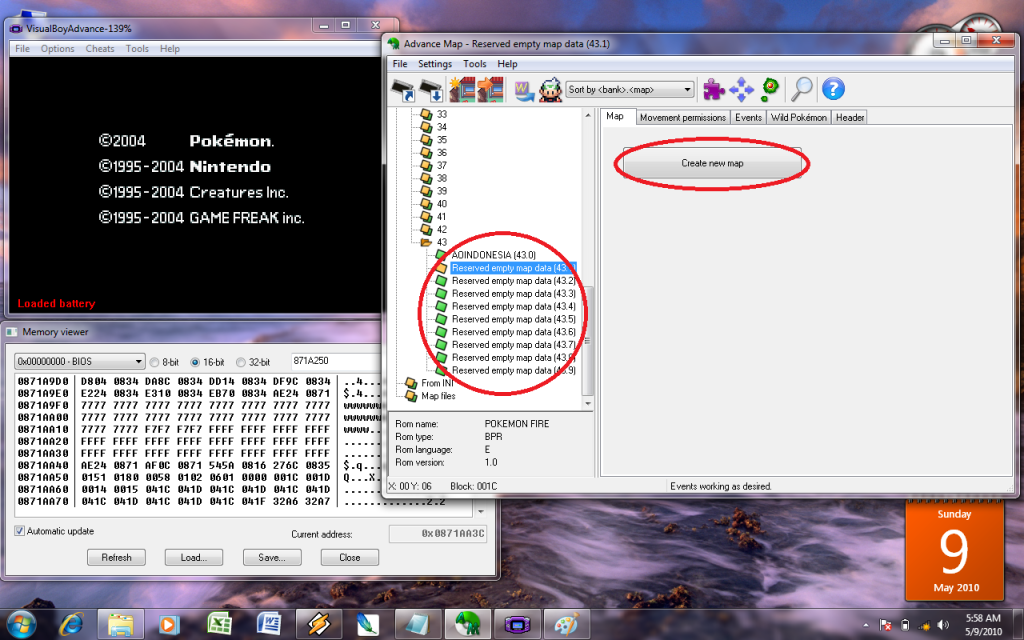Select the 8-bit radio button in Memory viewer

tap(154, 362)
